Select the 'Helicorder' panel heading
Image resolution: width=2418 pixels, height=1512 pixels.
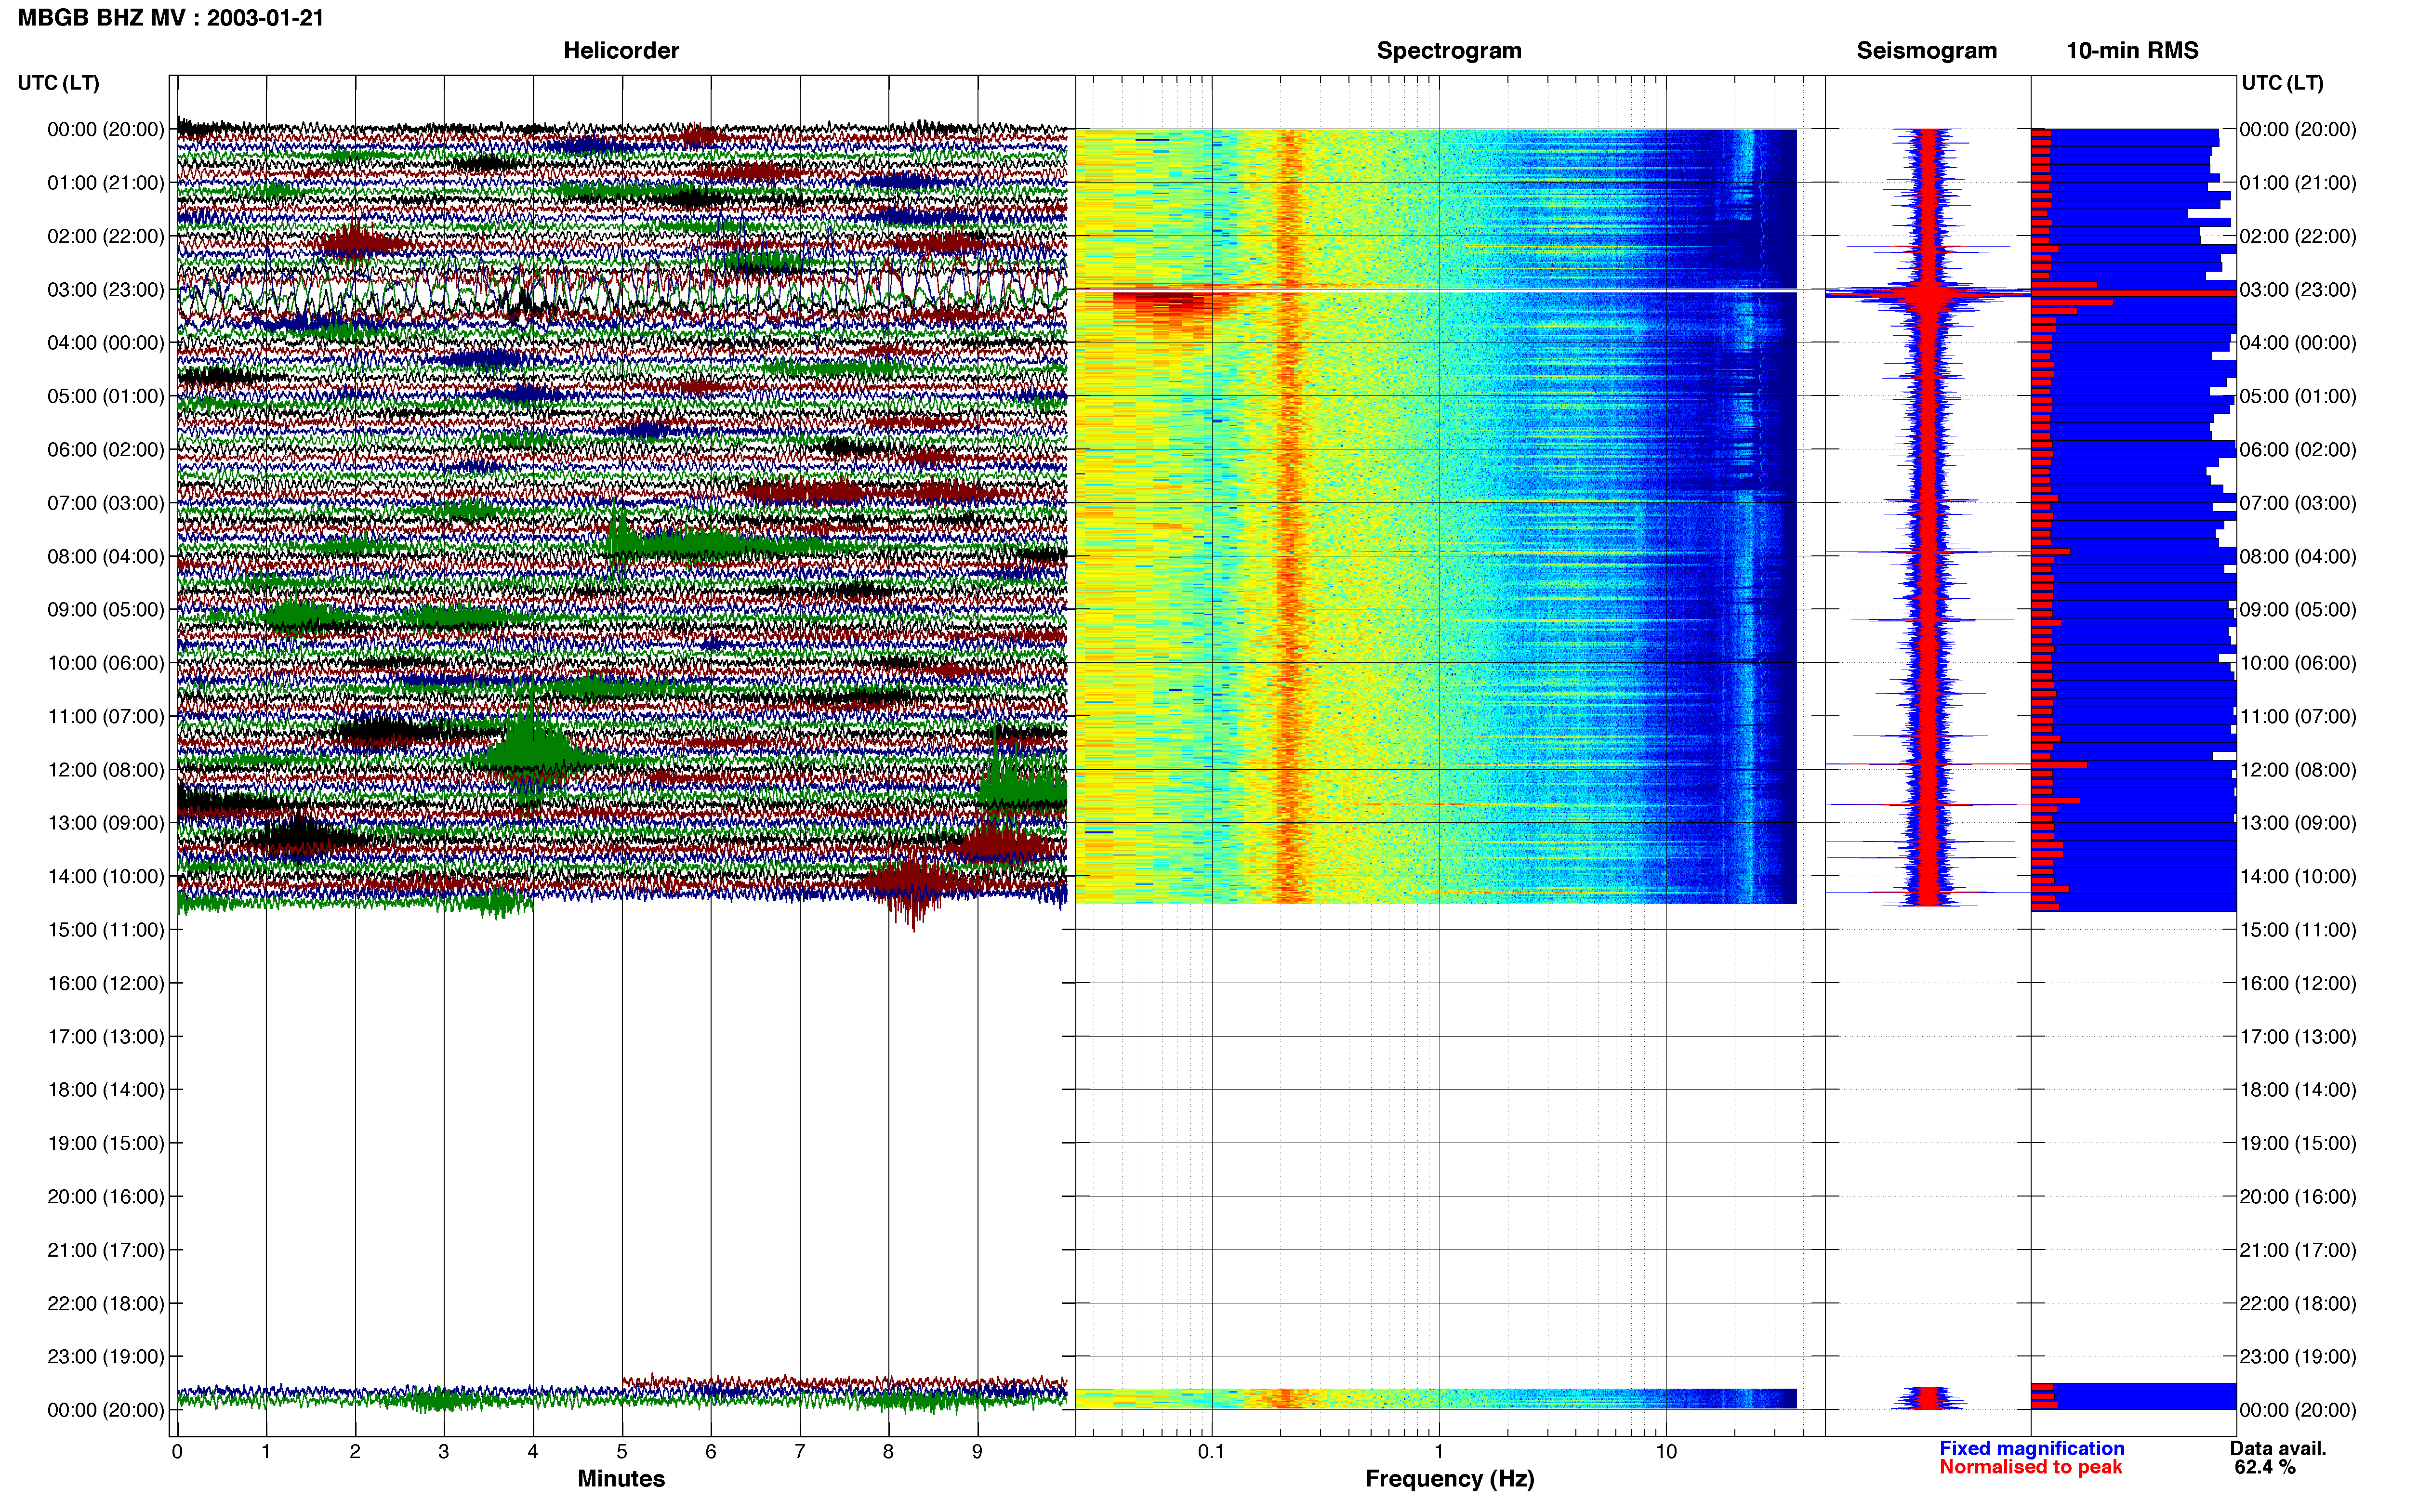click(621, 51)
